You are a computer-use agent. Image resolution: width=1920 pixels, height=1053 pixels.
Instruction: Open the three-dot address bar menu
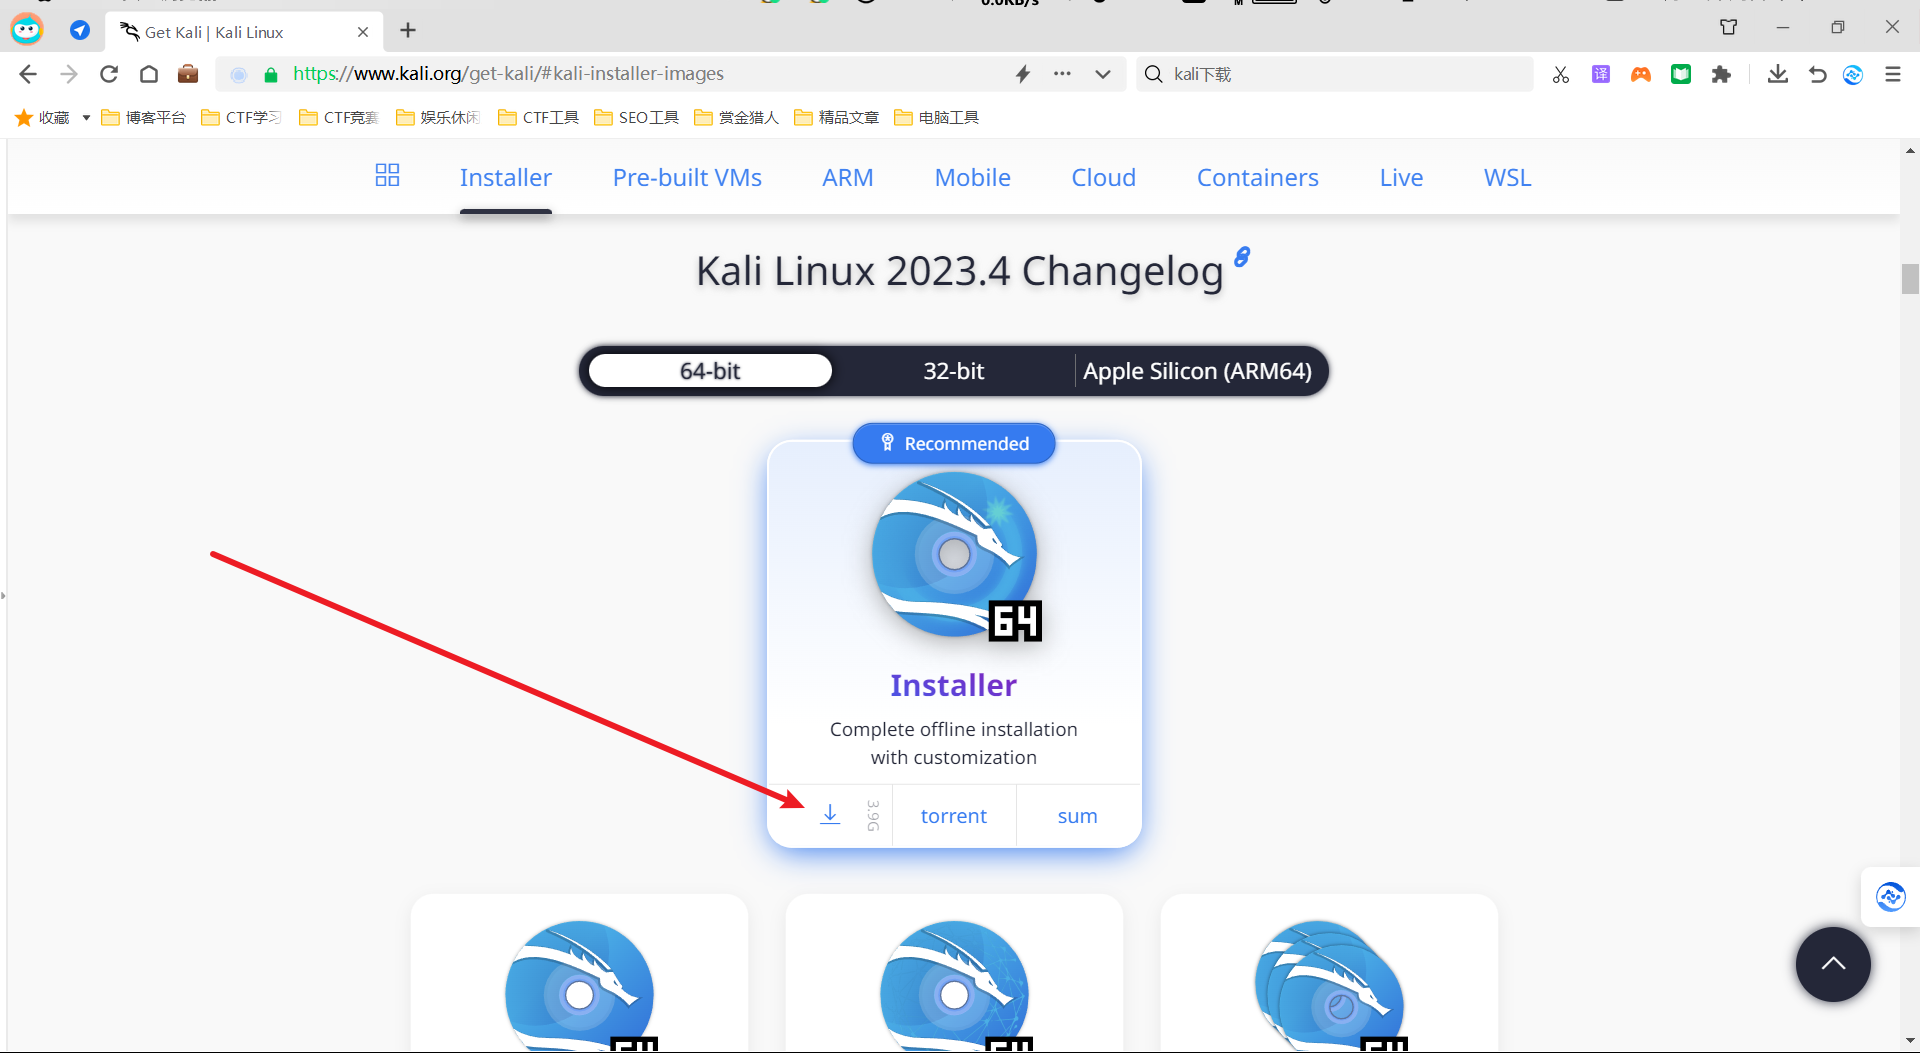pyautogui.click(x=1062, y=74)
